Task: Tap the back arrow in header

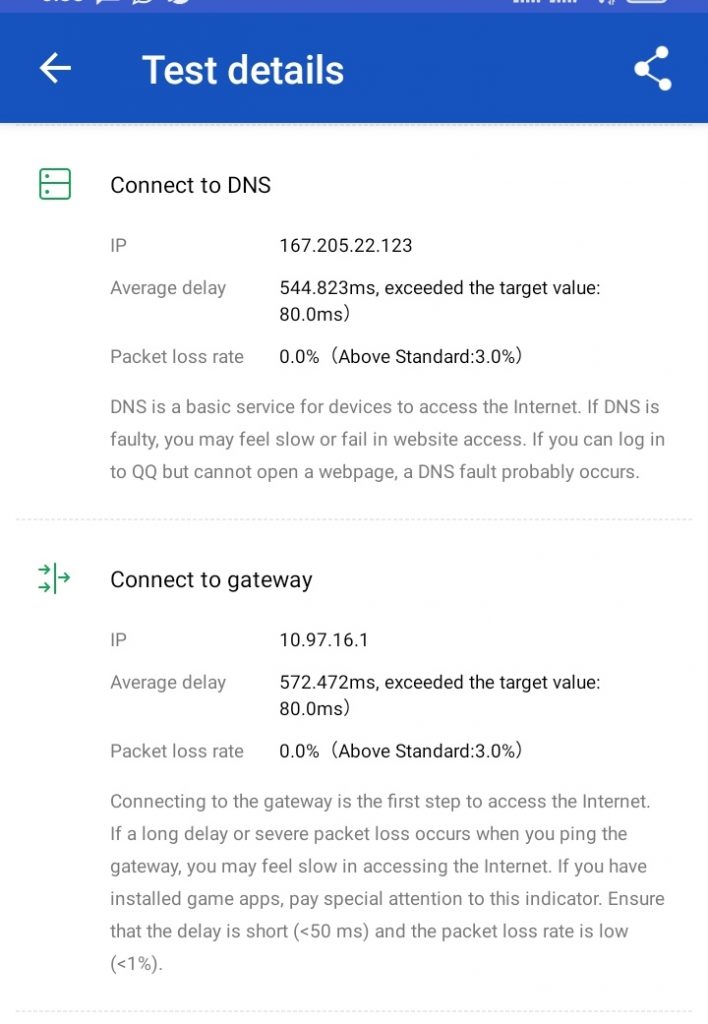Action: (x=55, y=68)
